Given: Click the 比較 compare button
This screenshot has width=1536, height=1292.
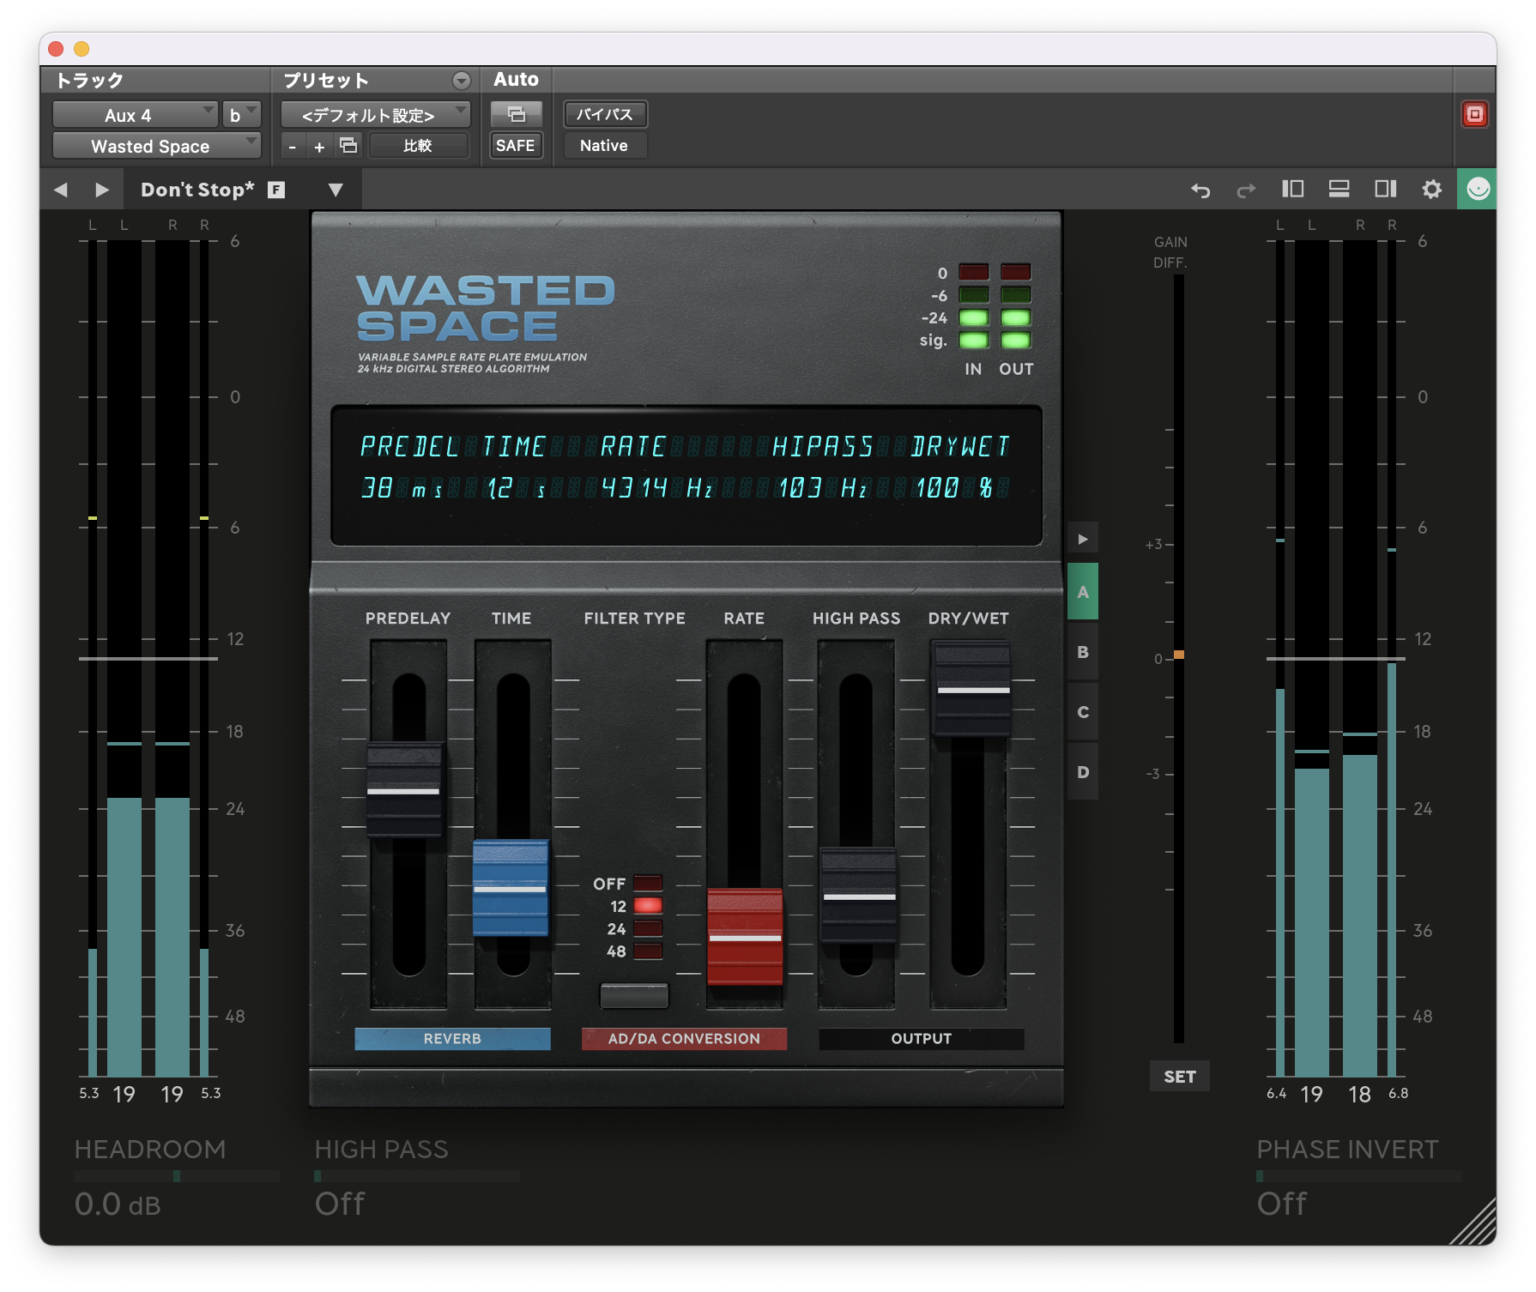Looking at the screenshot, I should click(418, 146).
